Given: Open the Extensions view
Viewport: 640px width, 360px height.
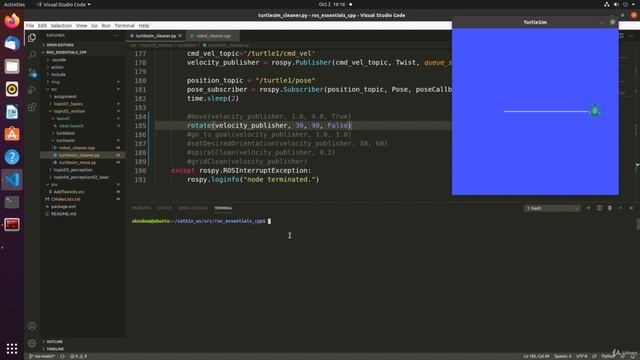Looking at the screenshot, I should [x=32, y=107].
